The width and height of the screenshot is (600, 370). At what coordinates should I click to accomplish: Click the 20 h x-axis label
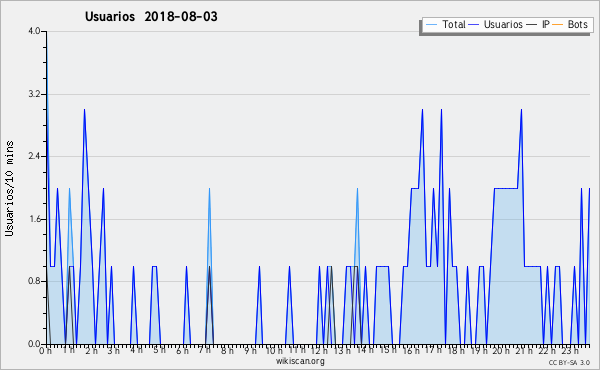click(x=501, y=350)
